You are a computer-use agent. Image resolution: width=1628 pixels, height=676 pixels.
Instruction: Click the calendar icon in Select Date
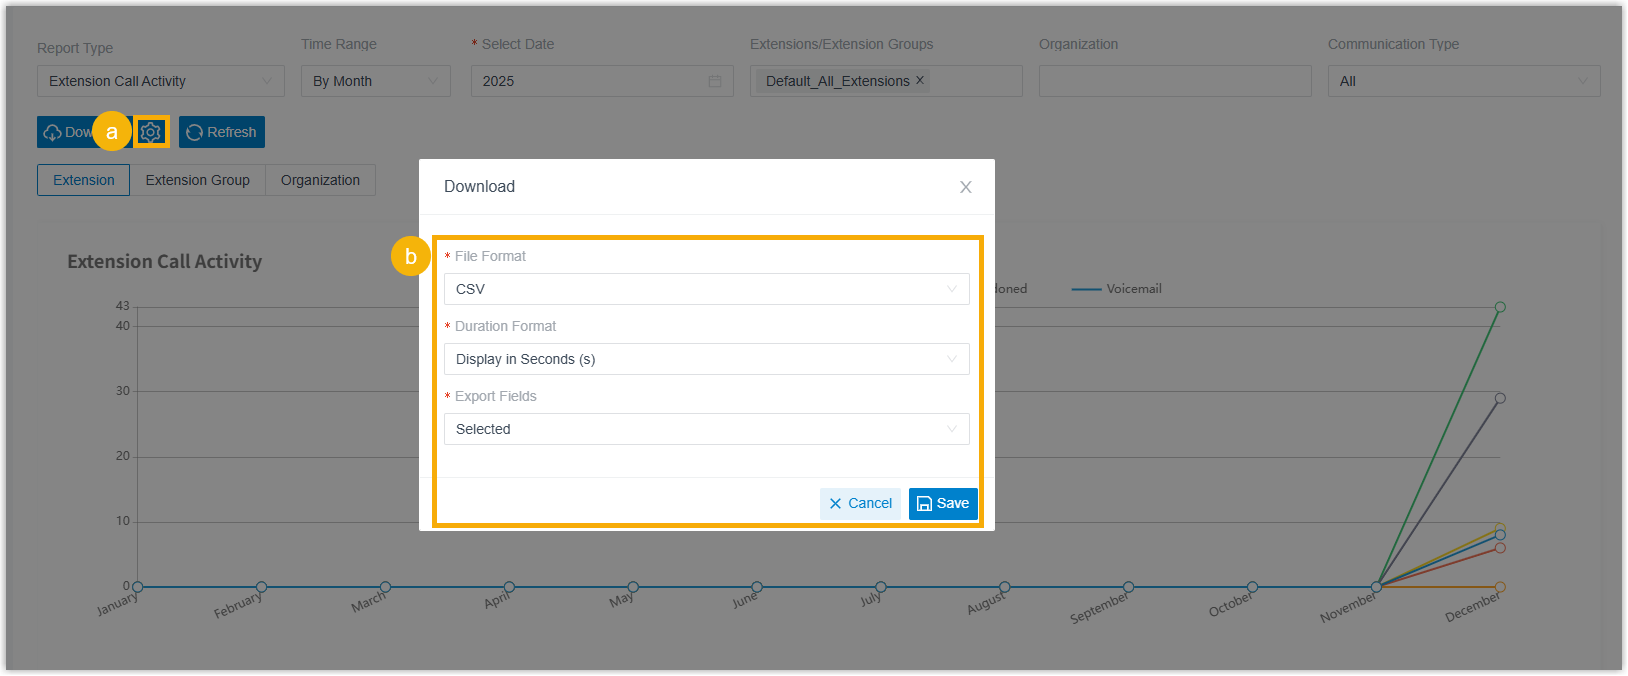click(x=715, y=81)
